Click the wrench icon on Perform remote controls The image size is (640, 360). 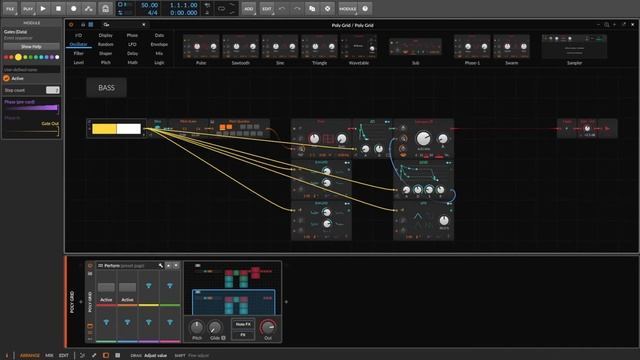point(161,266)
